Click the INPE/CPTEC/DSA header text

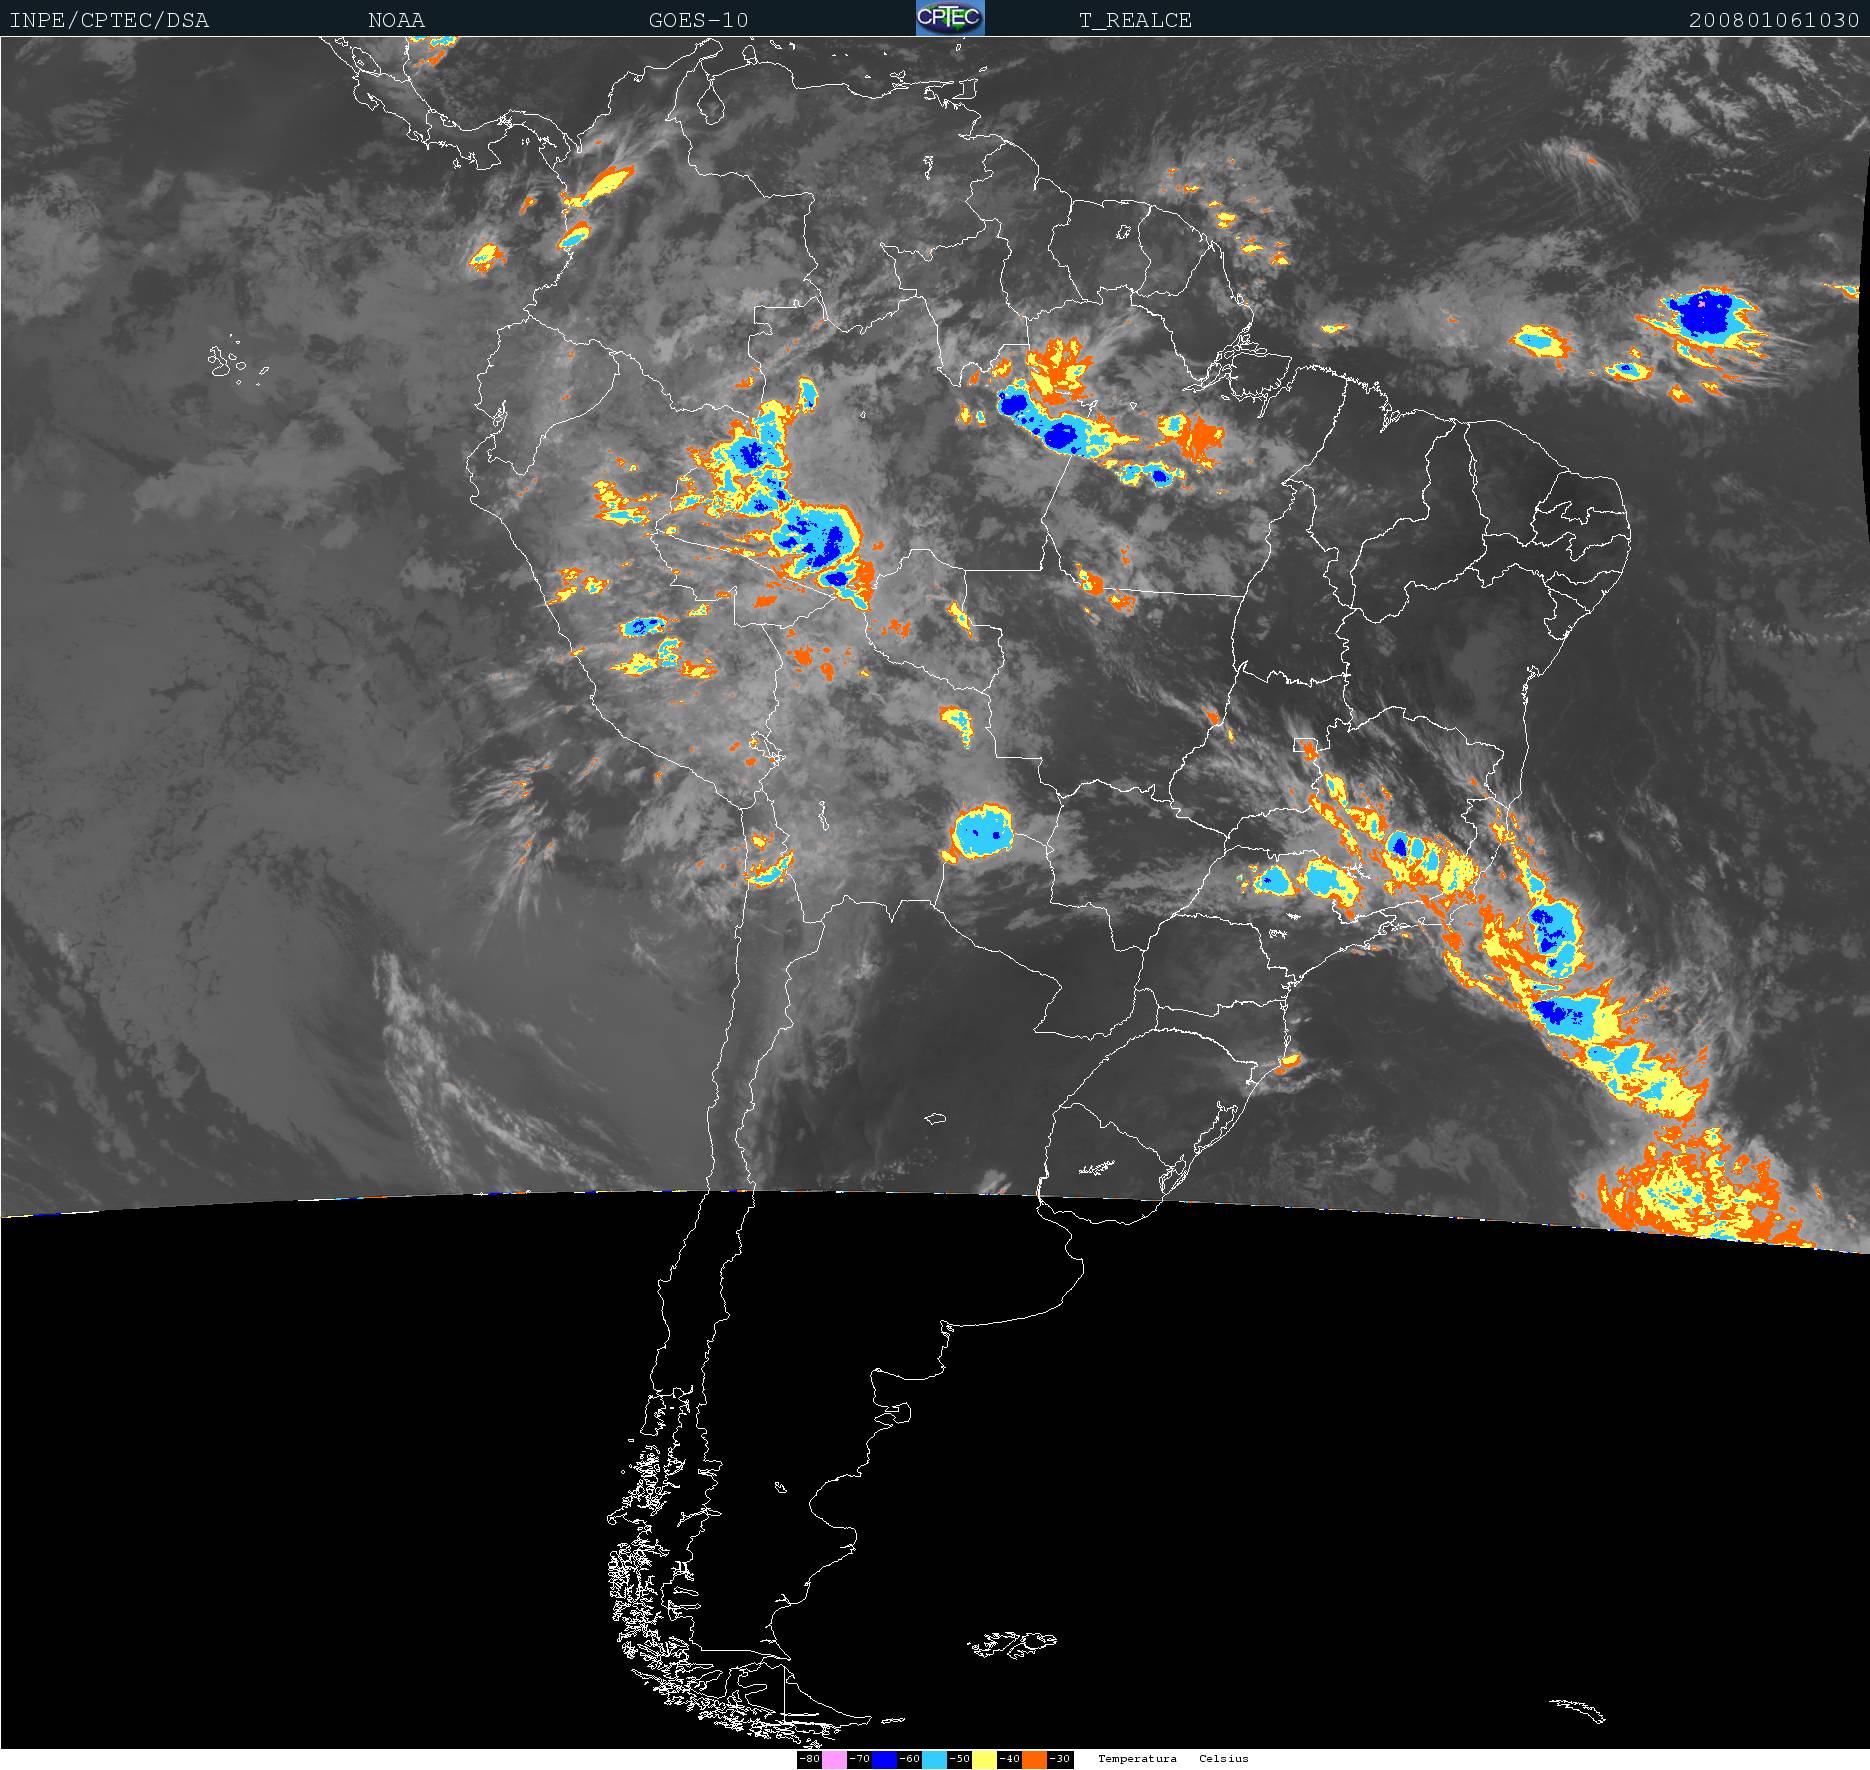(109, 20)
